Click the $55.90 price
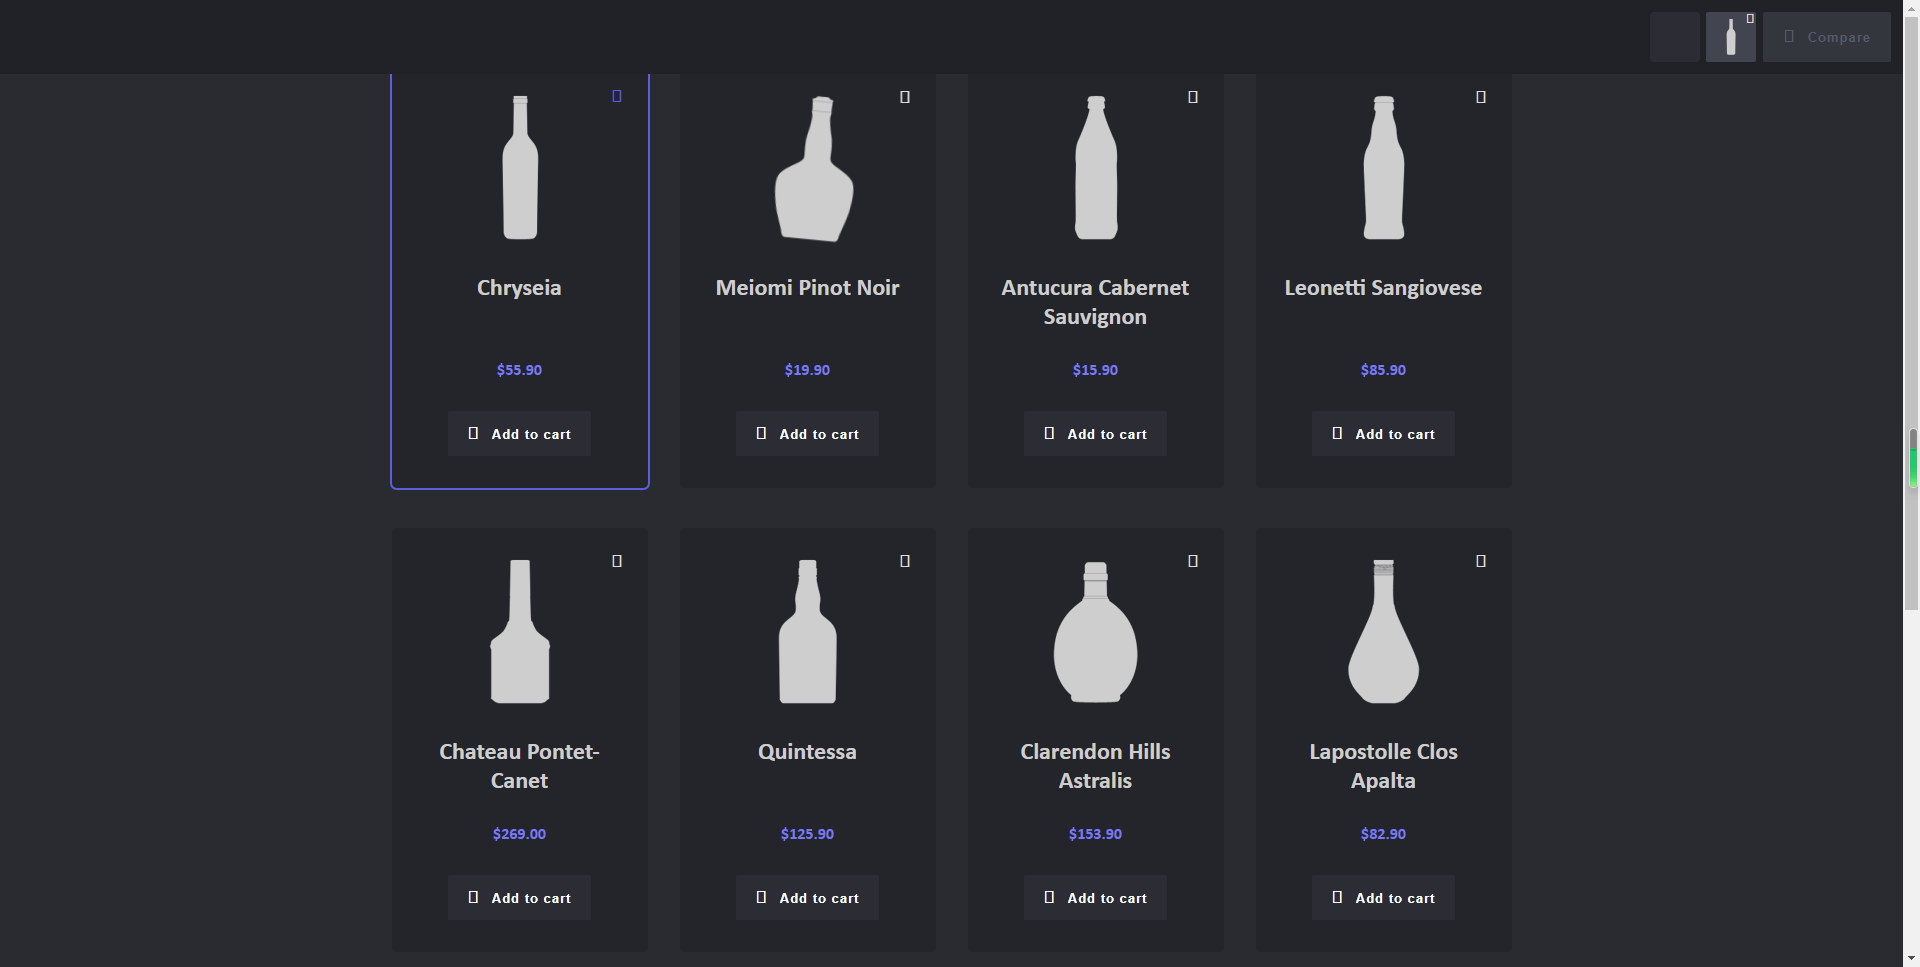 (x=519, y=370)
